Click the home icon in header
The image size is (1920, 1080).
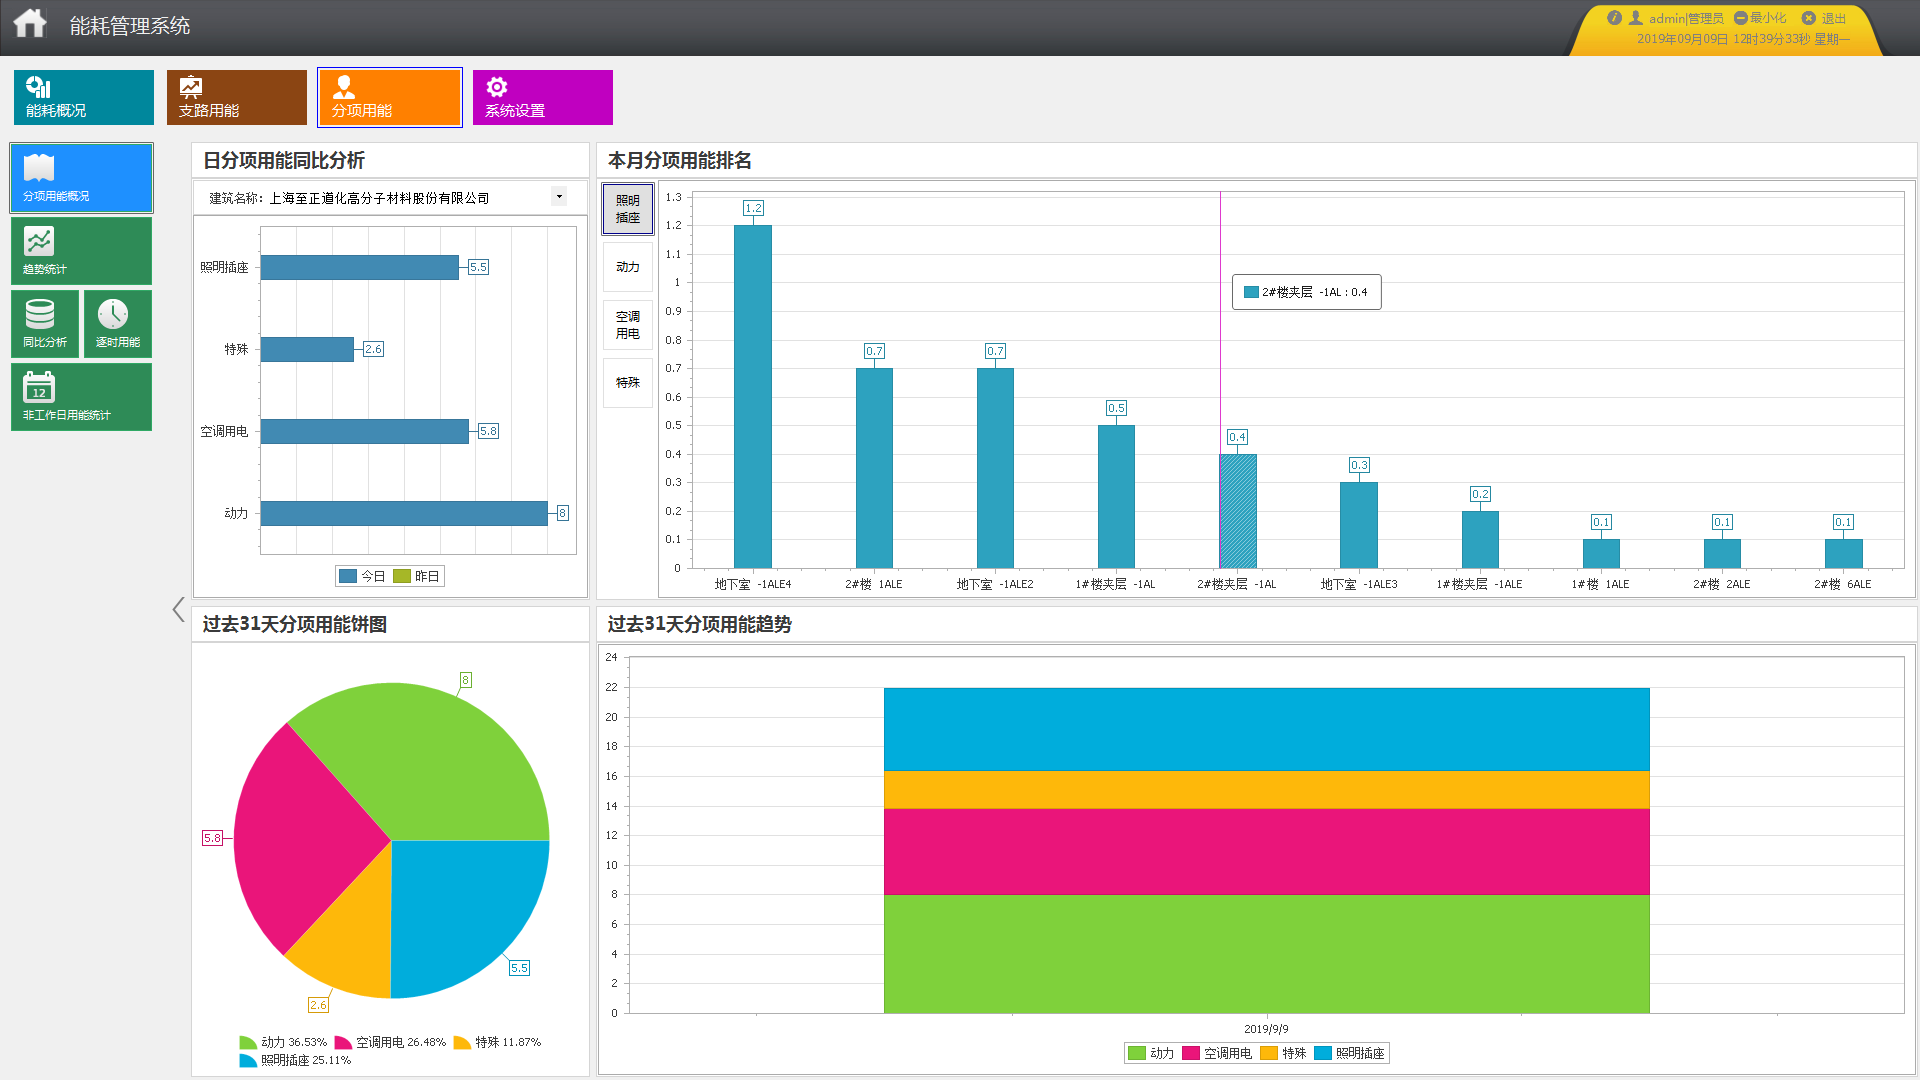tap(30, 23)
